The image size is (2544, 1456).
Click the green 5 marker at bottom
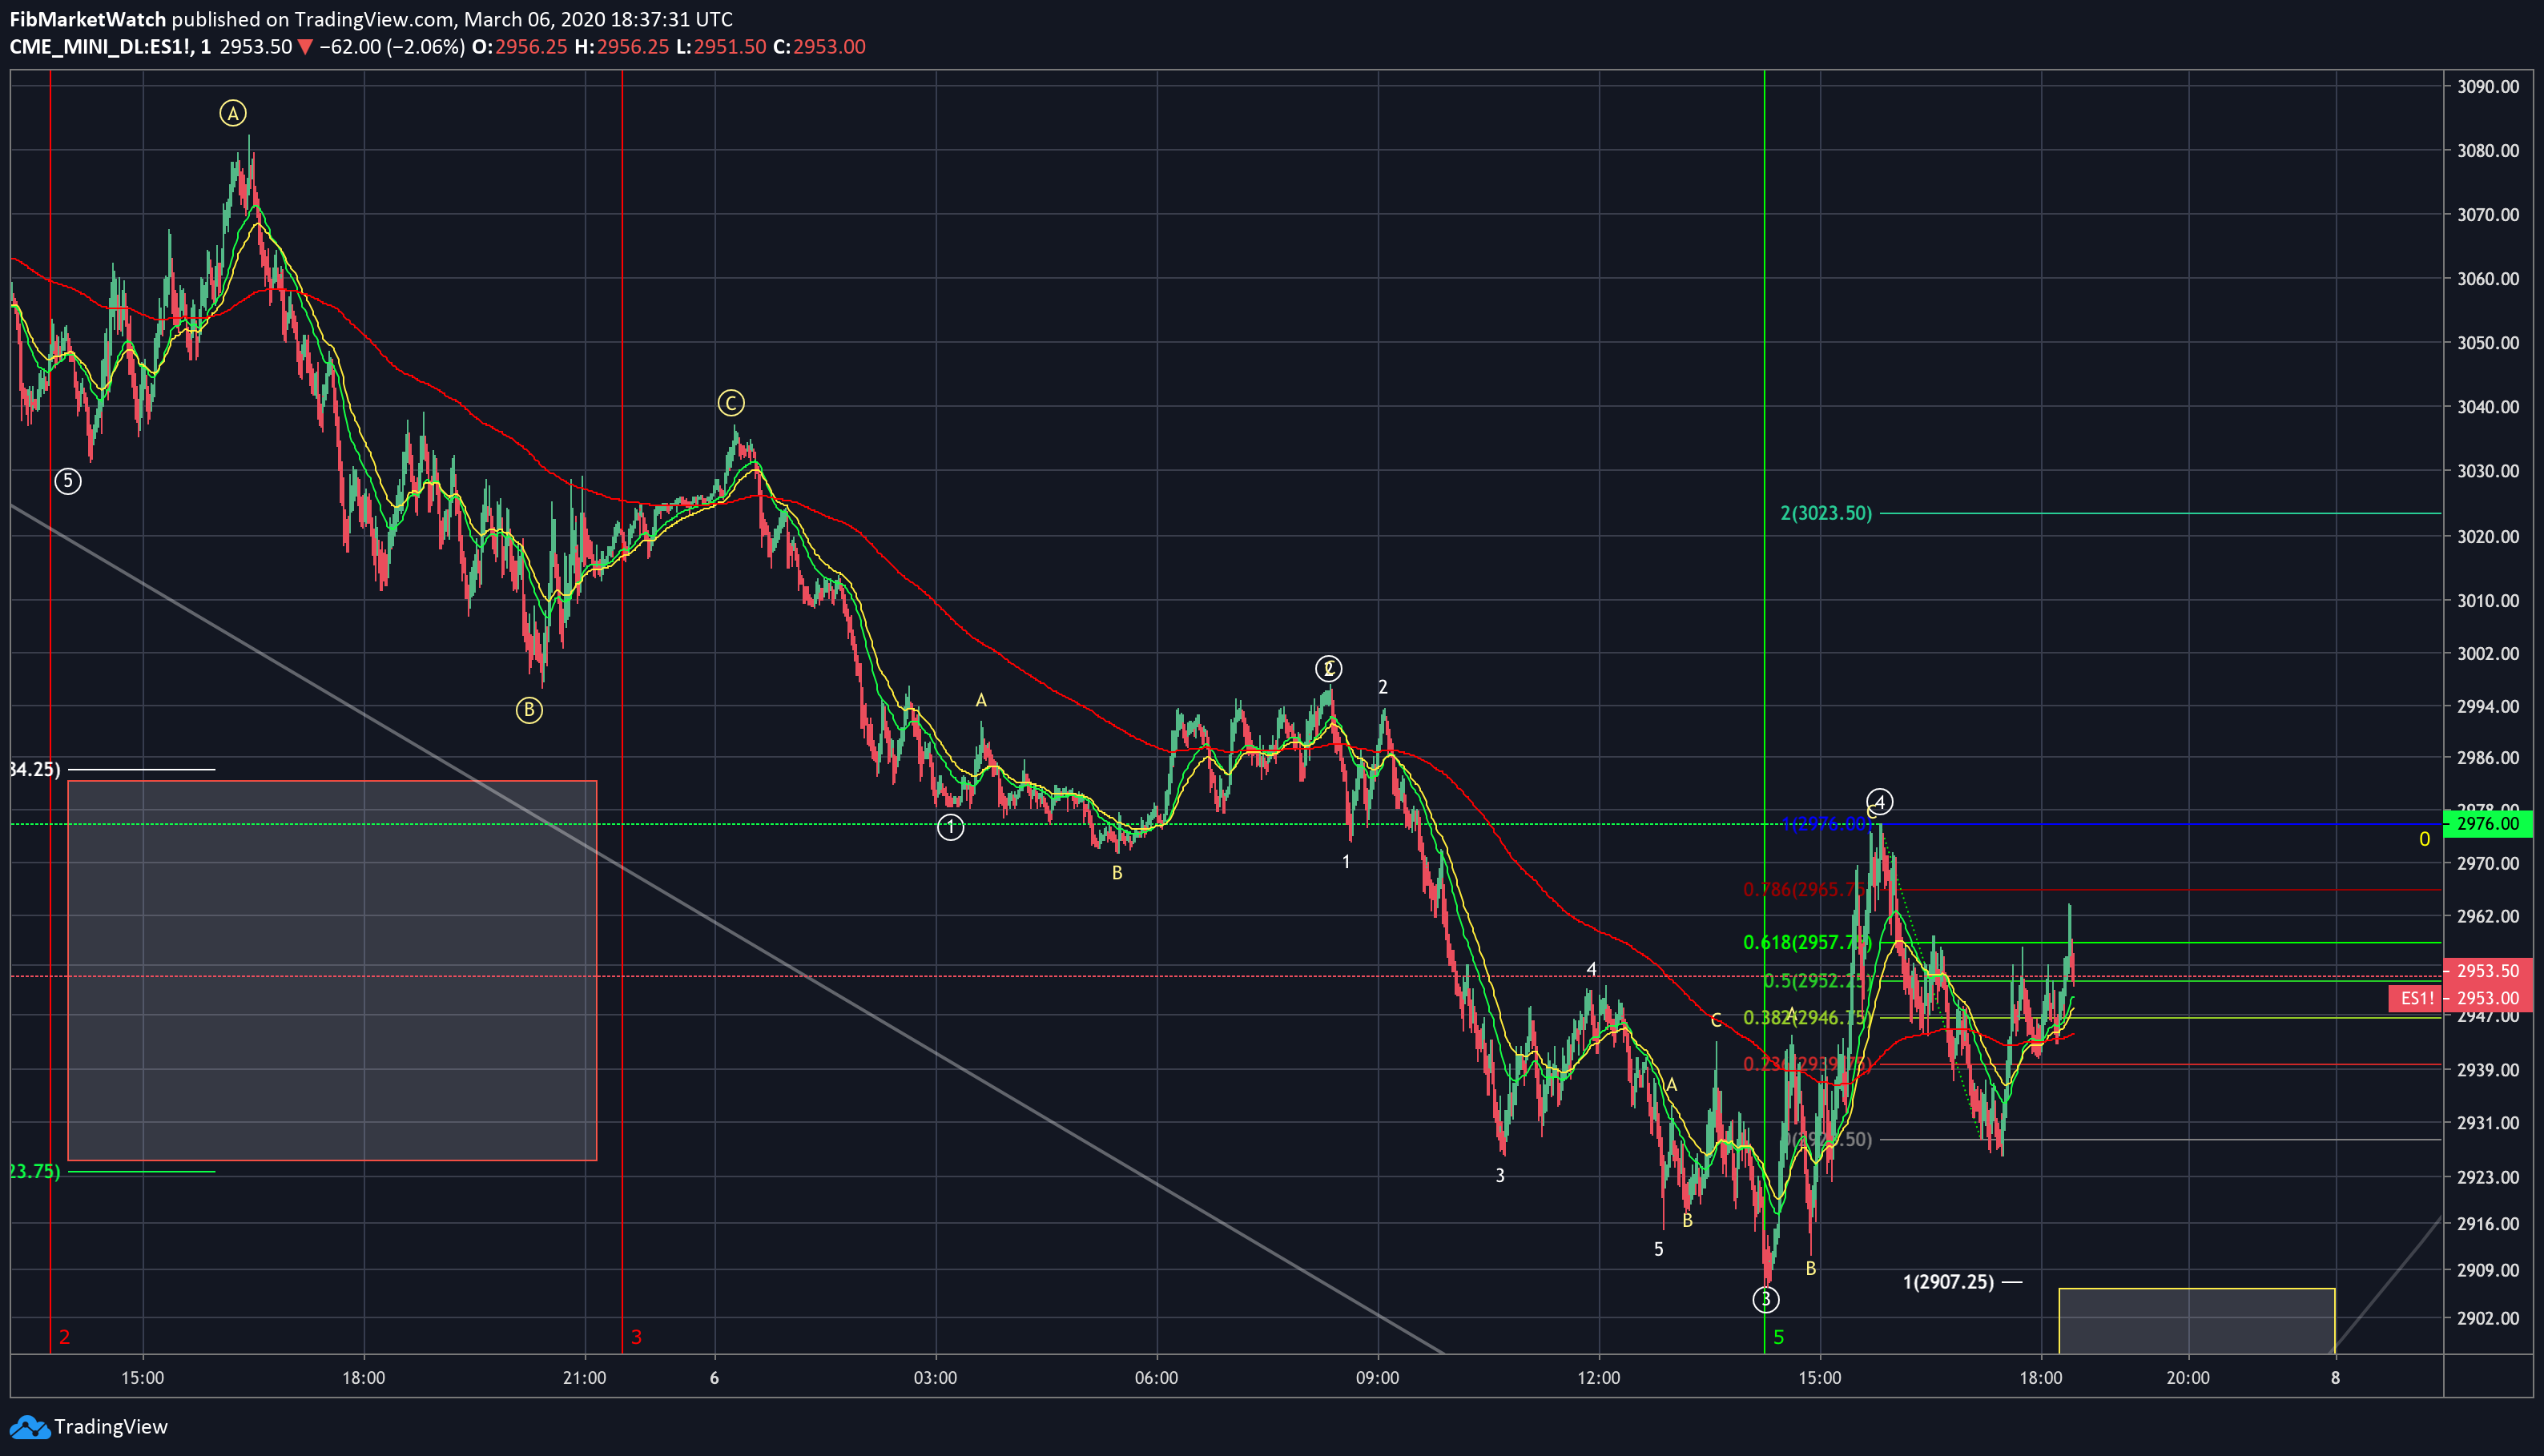[1779, 1337]
